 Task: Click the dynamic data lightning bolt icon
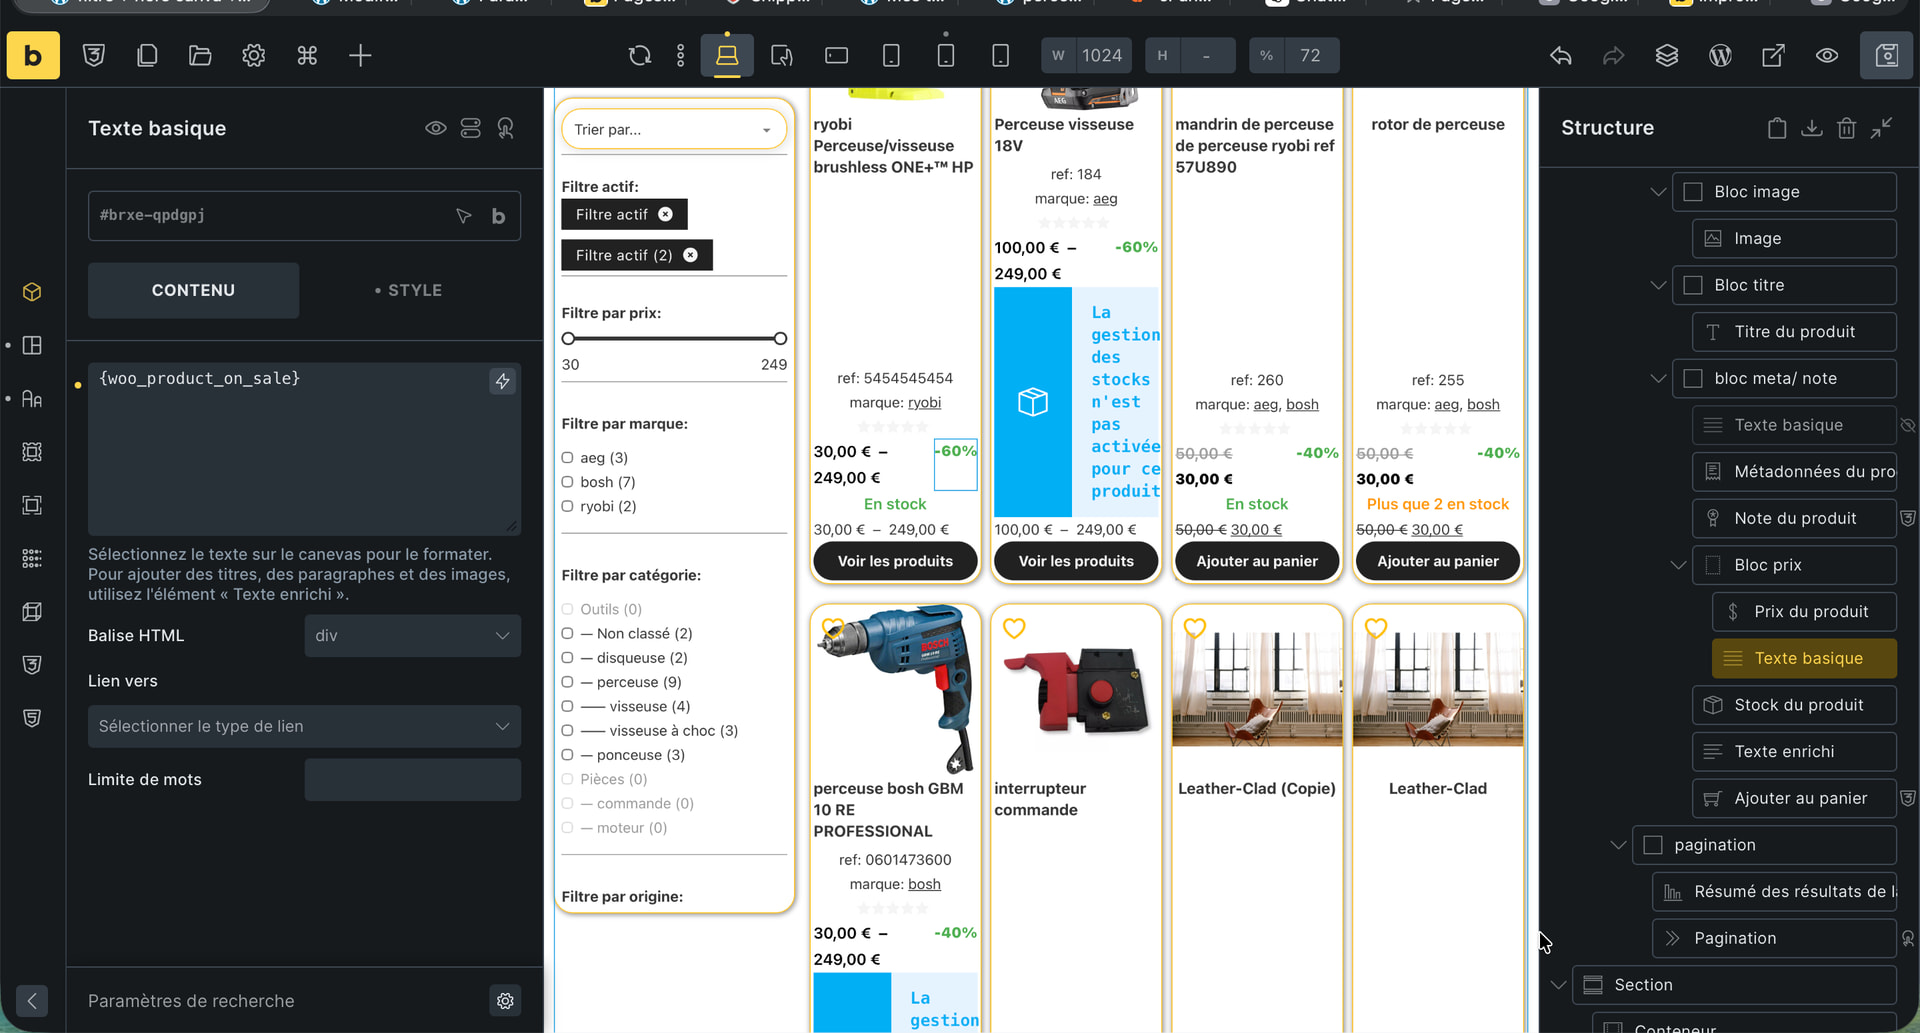(502, 381)
